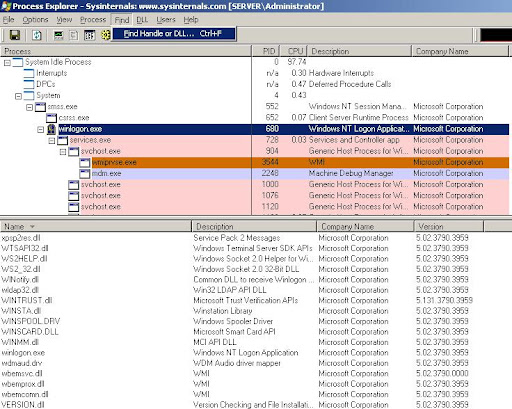
Task: Click the System process icon
Action: [x=29, y=95]
